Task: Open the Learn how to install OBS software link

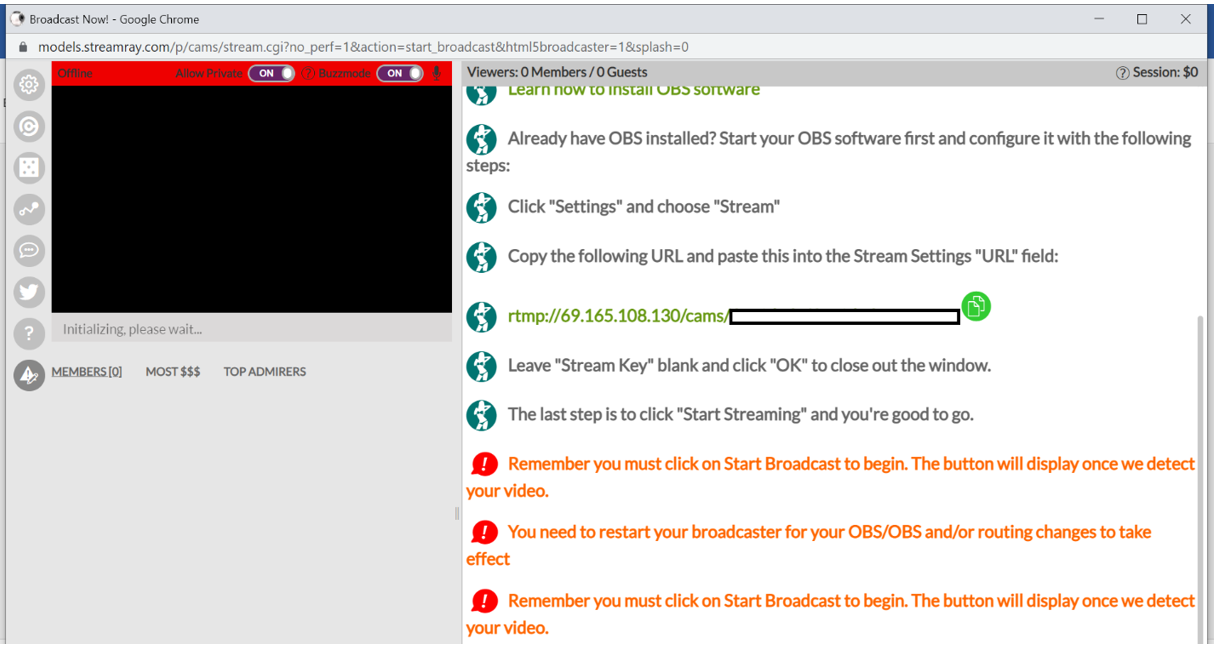Action: (x=634, y=89)
